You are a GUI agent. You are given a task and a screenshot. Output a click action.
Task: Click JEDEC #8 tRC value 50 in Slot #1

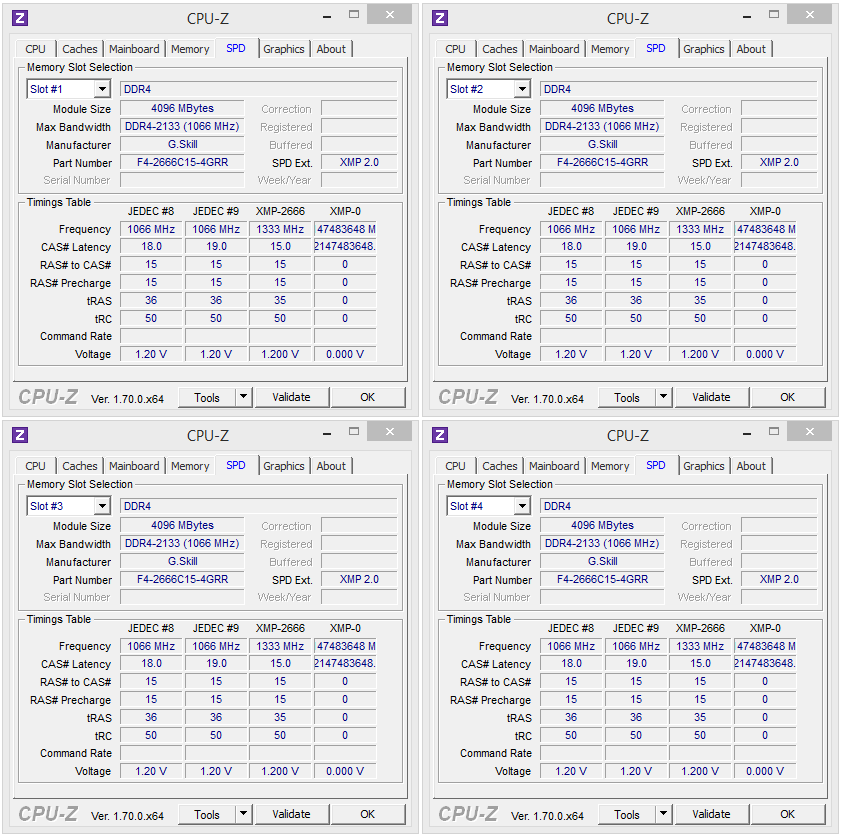click(151, 318)
